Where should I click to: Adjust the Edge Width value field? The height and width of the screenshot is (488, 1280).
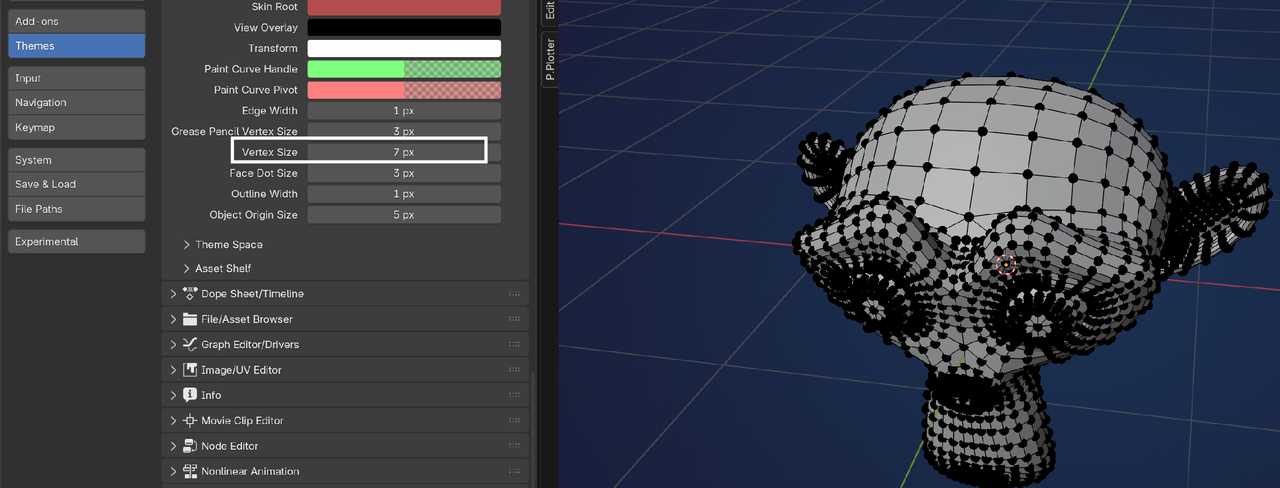pos(404,111)
